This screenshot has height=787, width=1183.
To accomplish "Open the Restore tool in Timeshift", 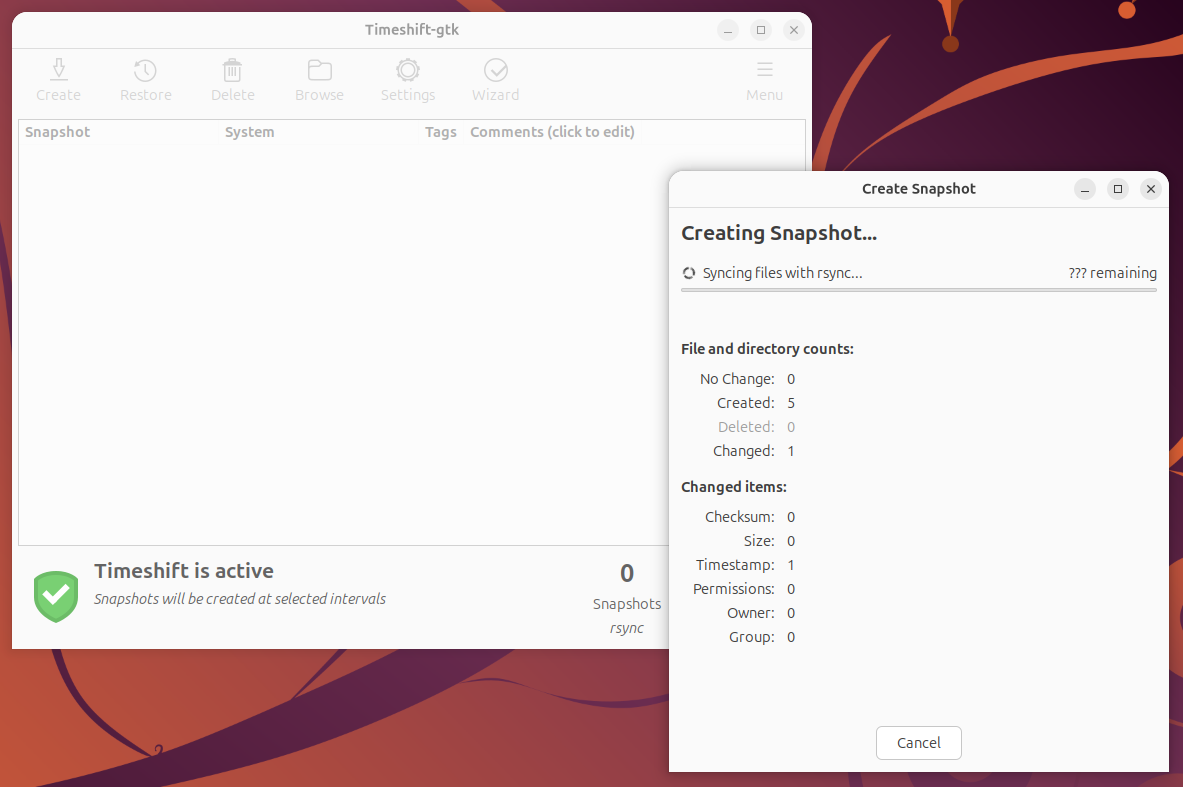I will (x=146, y=79).
